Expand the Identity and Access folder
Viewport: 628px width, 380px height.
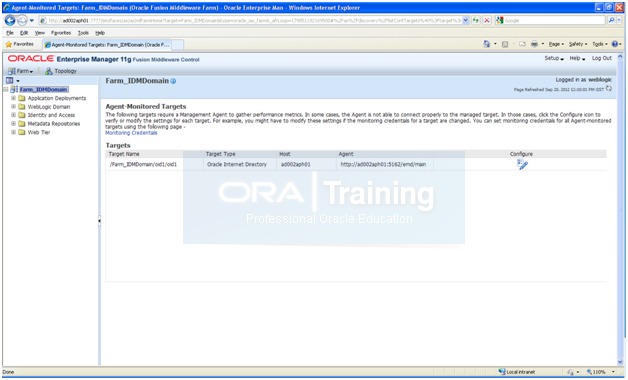coord(13,115)
